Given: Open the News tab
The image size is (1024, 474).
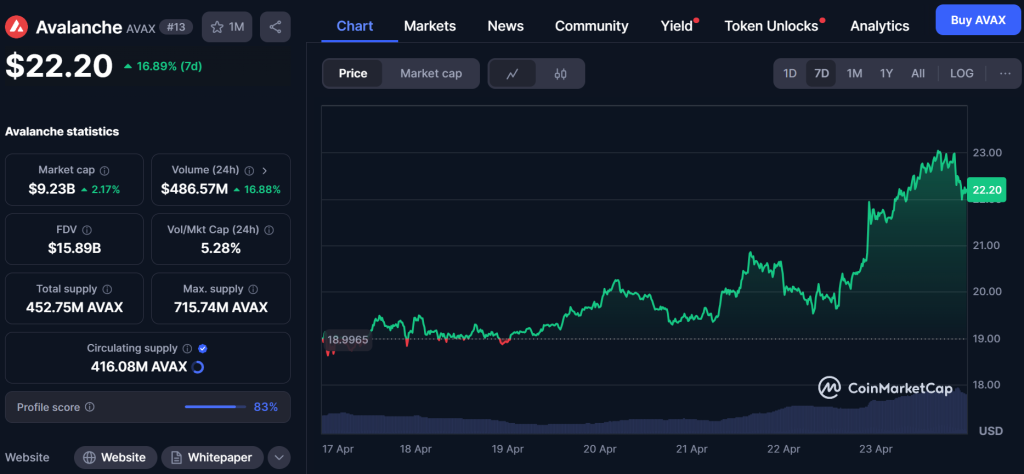Looking at the screenshot, I should point(505,26).
